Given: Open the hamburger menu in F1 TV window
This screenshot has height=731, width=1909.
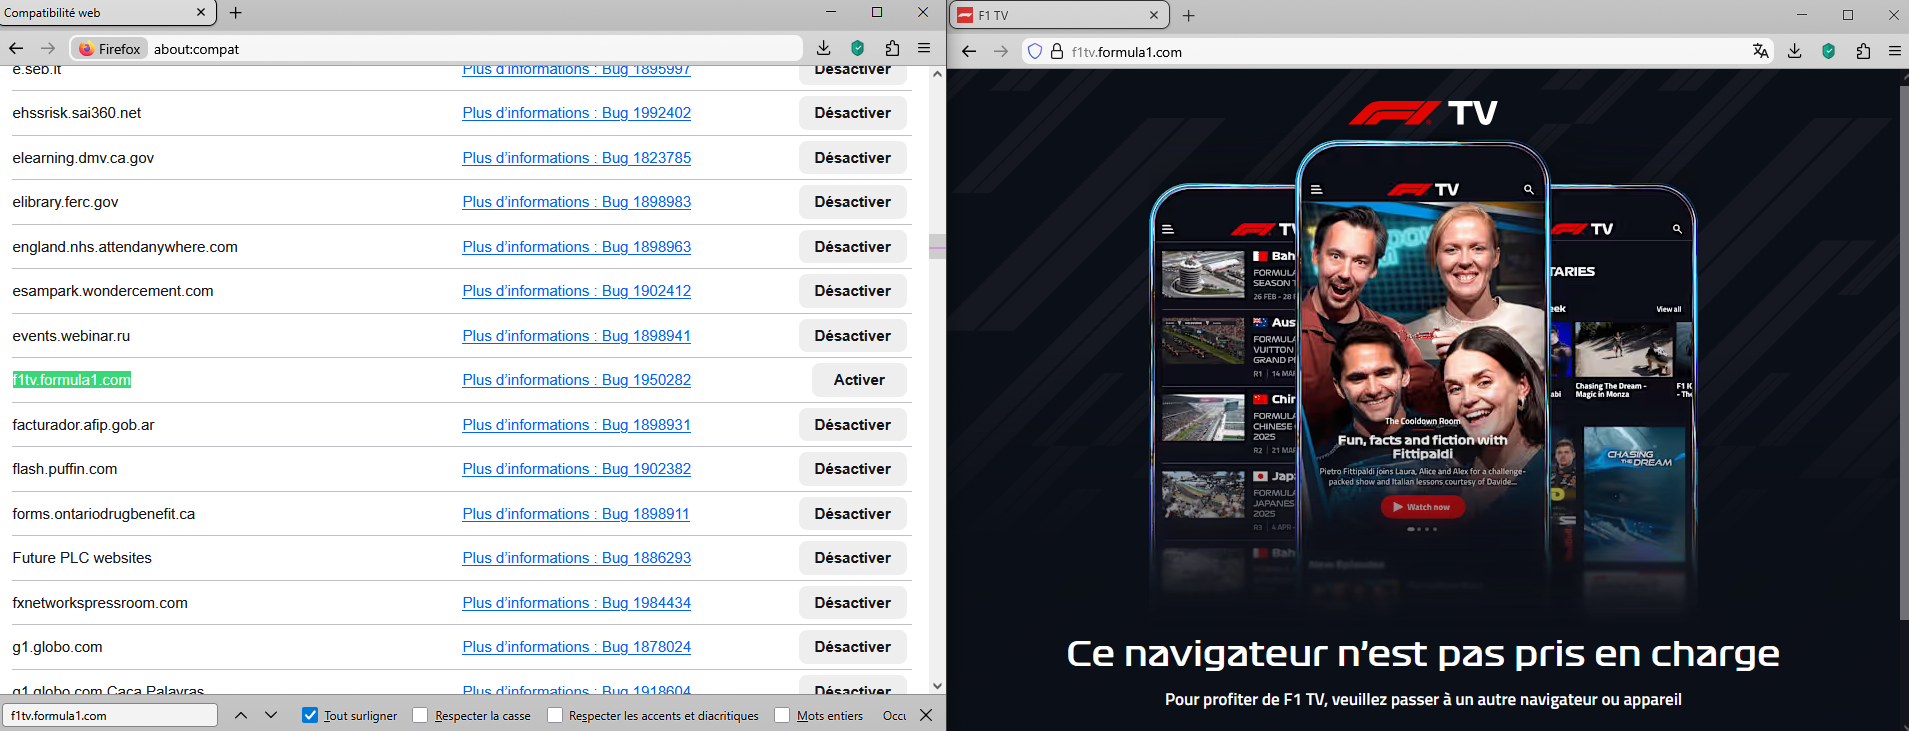Looking at the screenshot, I should coord(1895,51).
